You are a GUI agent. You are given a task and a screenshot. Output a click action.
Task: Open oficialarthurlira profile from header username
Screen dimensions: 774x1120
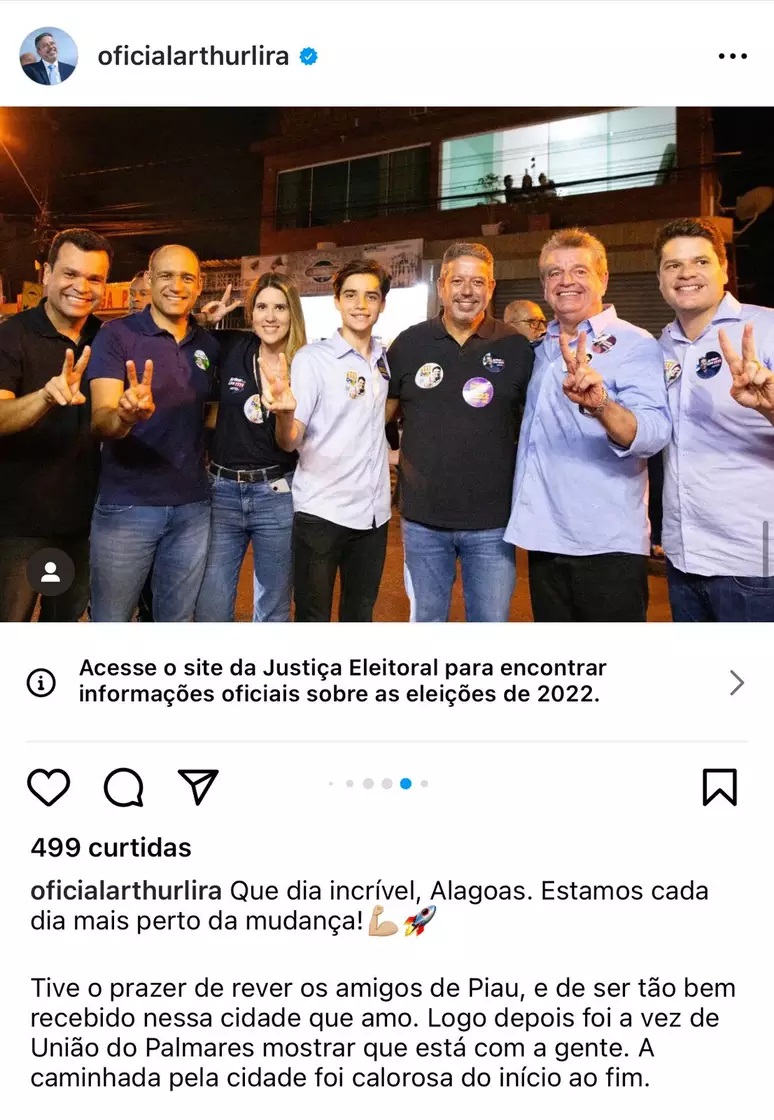(x=193, y=56)
